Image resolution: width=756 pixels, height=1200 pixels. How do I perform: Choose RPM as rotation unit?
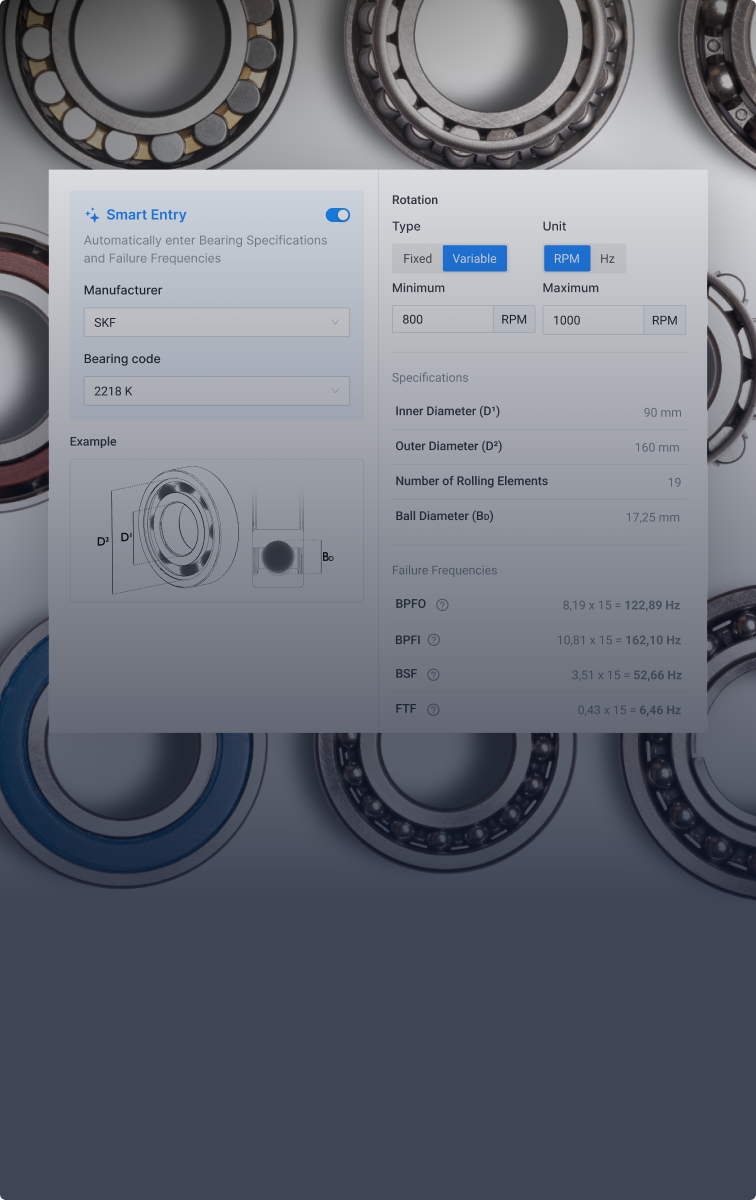(566, 259)
